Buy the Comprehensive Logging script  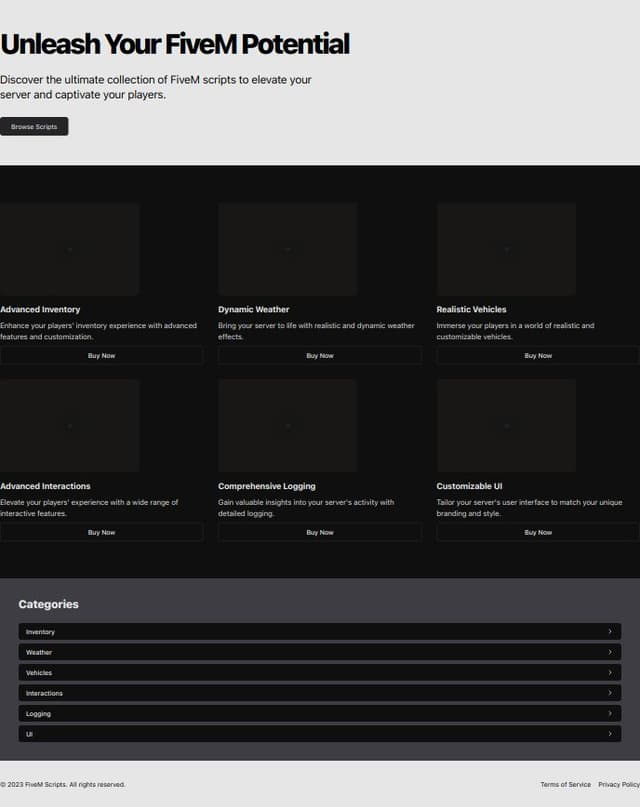(x=319, y=532)
